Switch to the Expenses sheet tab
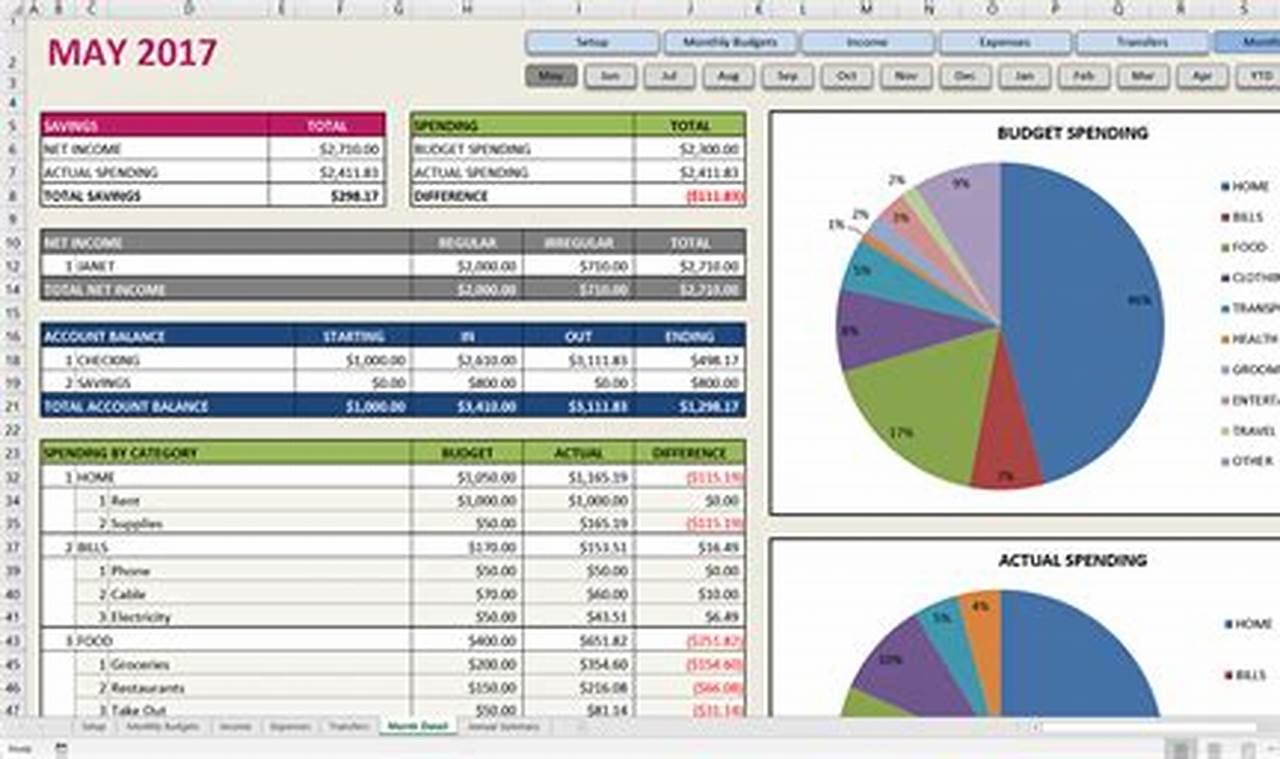This screenshot has height=759, width=1280. pos(290,727)
